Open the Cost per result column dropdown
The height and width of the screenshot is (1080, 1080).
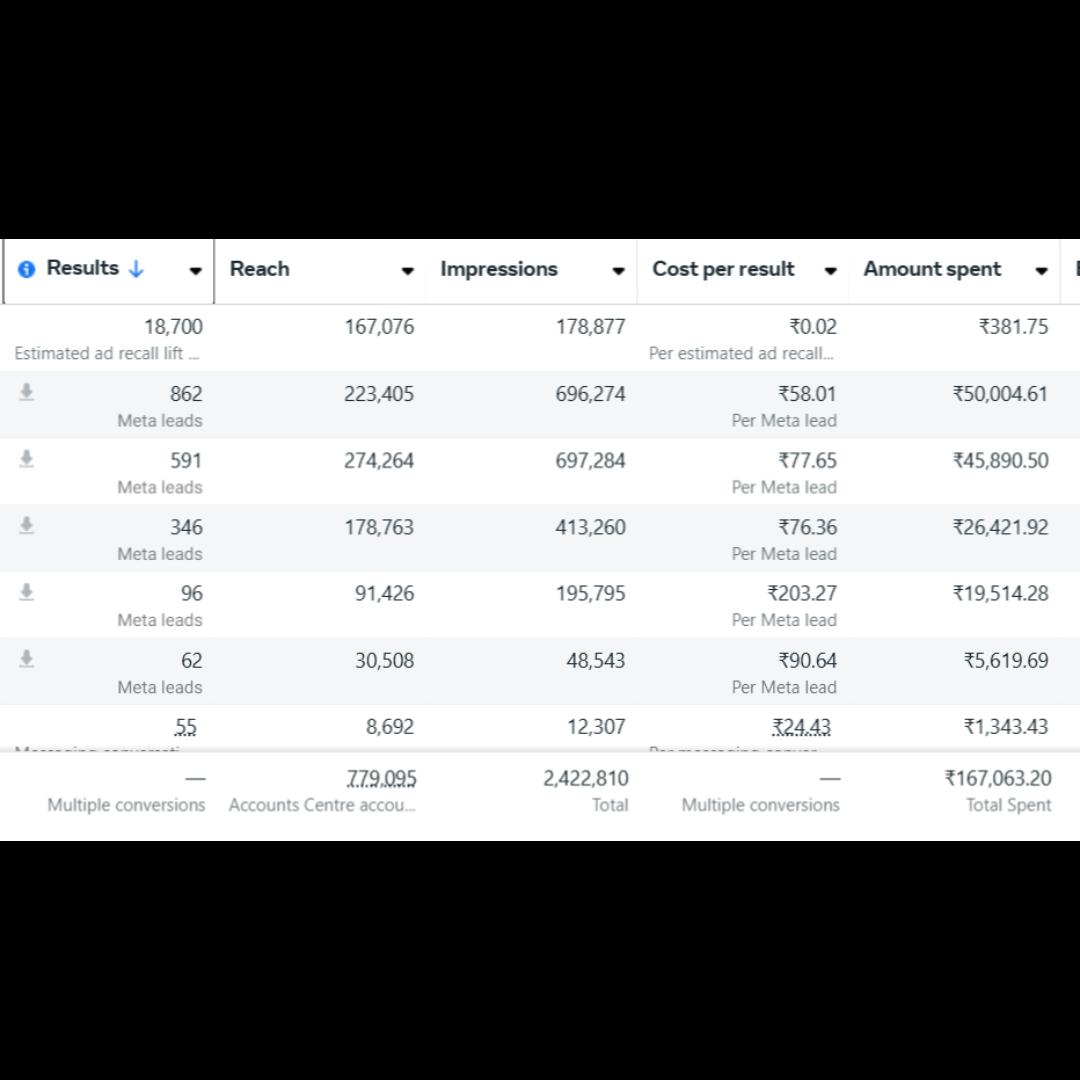tap(830, 271)
